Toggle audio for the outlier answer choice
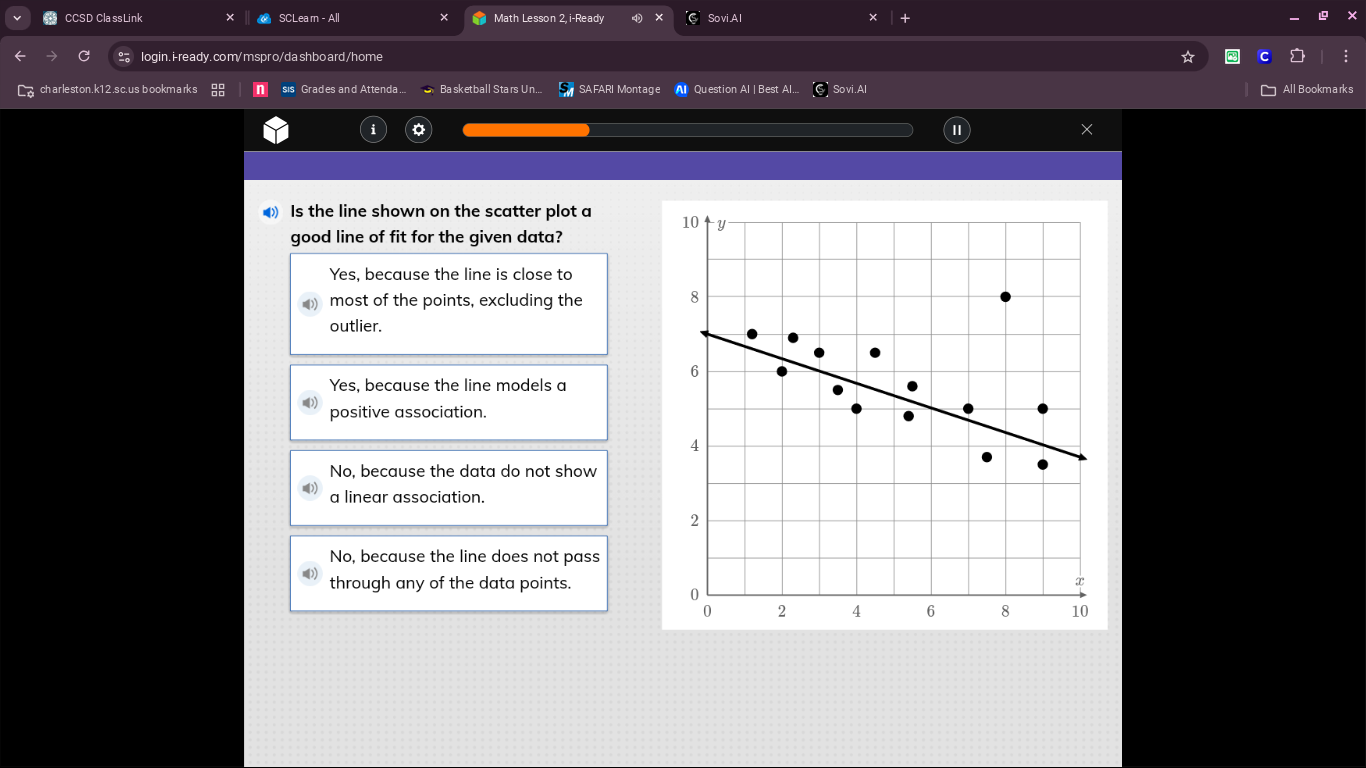 point(310,304)
